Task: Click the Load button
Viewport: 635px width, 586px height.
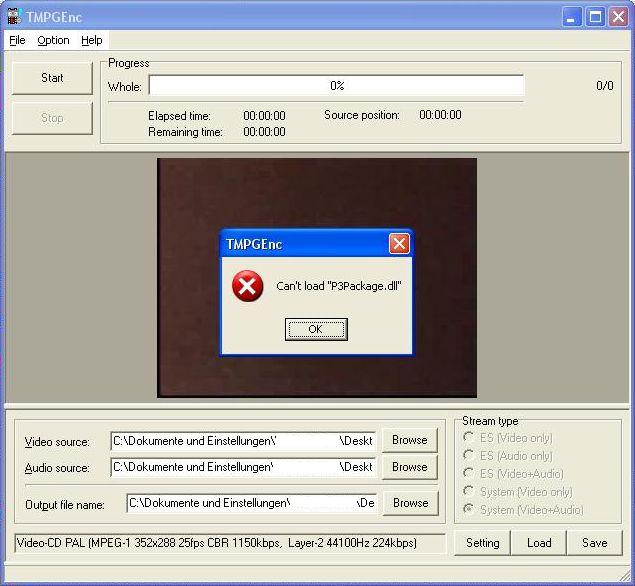Action: (539, 543)
